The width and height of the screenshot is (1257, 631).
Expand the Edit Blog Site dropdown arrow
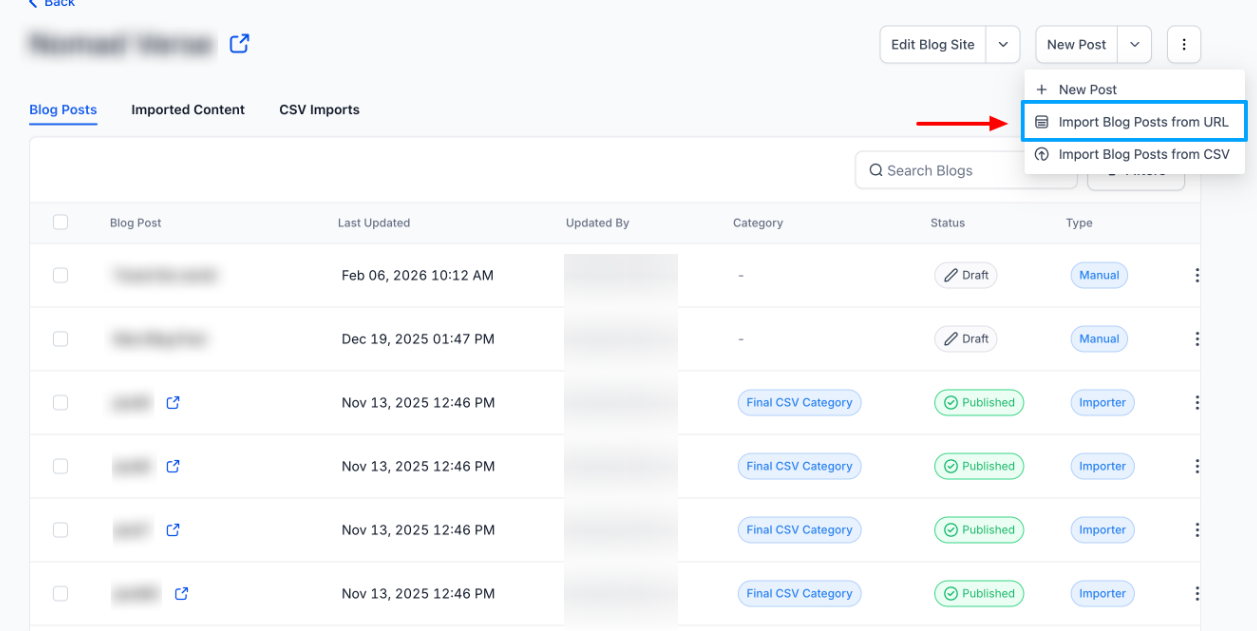(1003, 45)
